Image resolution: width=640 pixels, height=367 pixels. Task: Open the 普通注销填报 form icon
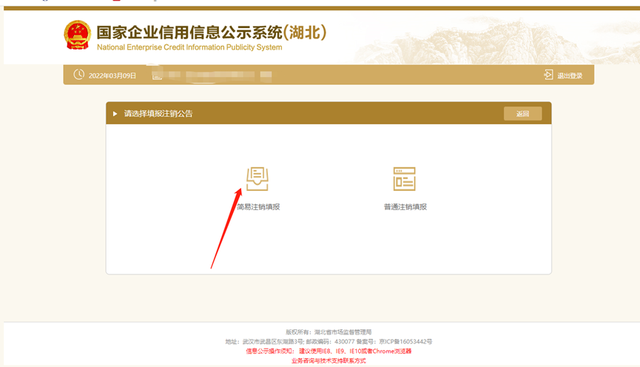(404, 179)
